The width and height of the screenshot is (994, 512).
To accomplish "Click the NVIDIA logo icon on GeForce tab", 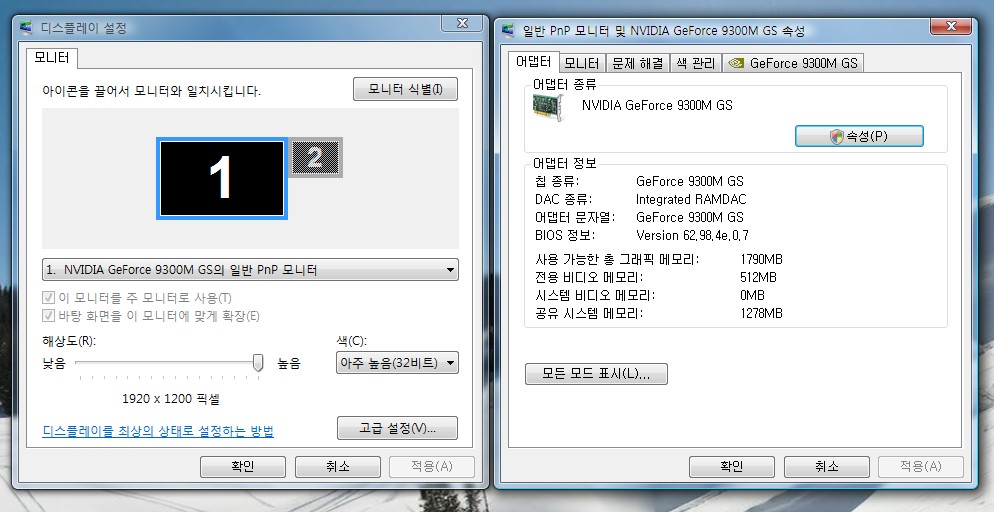I will click(x=736, y=63).
